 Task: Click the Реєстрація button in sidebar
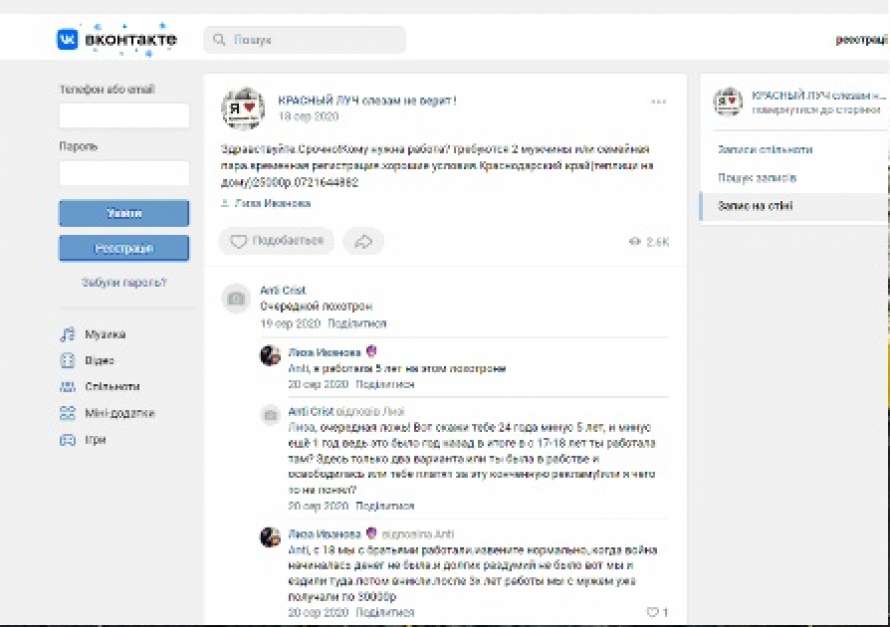pos(124,248)
